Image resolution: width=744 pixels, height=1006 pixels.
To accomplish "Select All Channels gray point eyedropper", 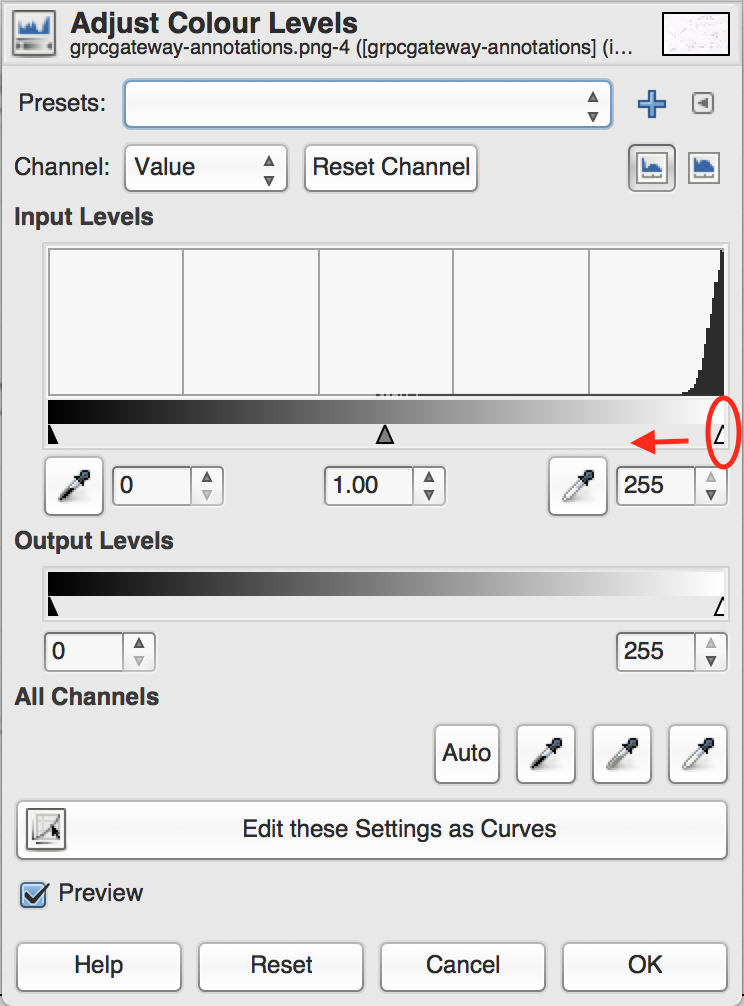I will [621, 754].
